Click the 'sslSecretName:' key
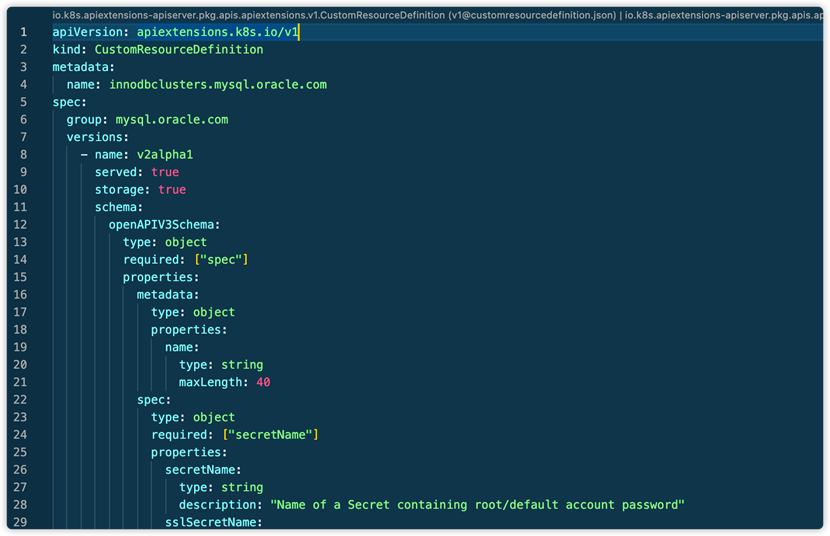 click(214, 522)
